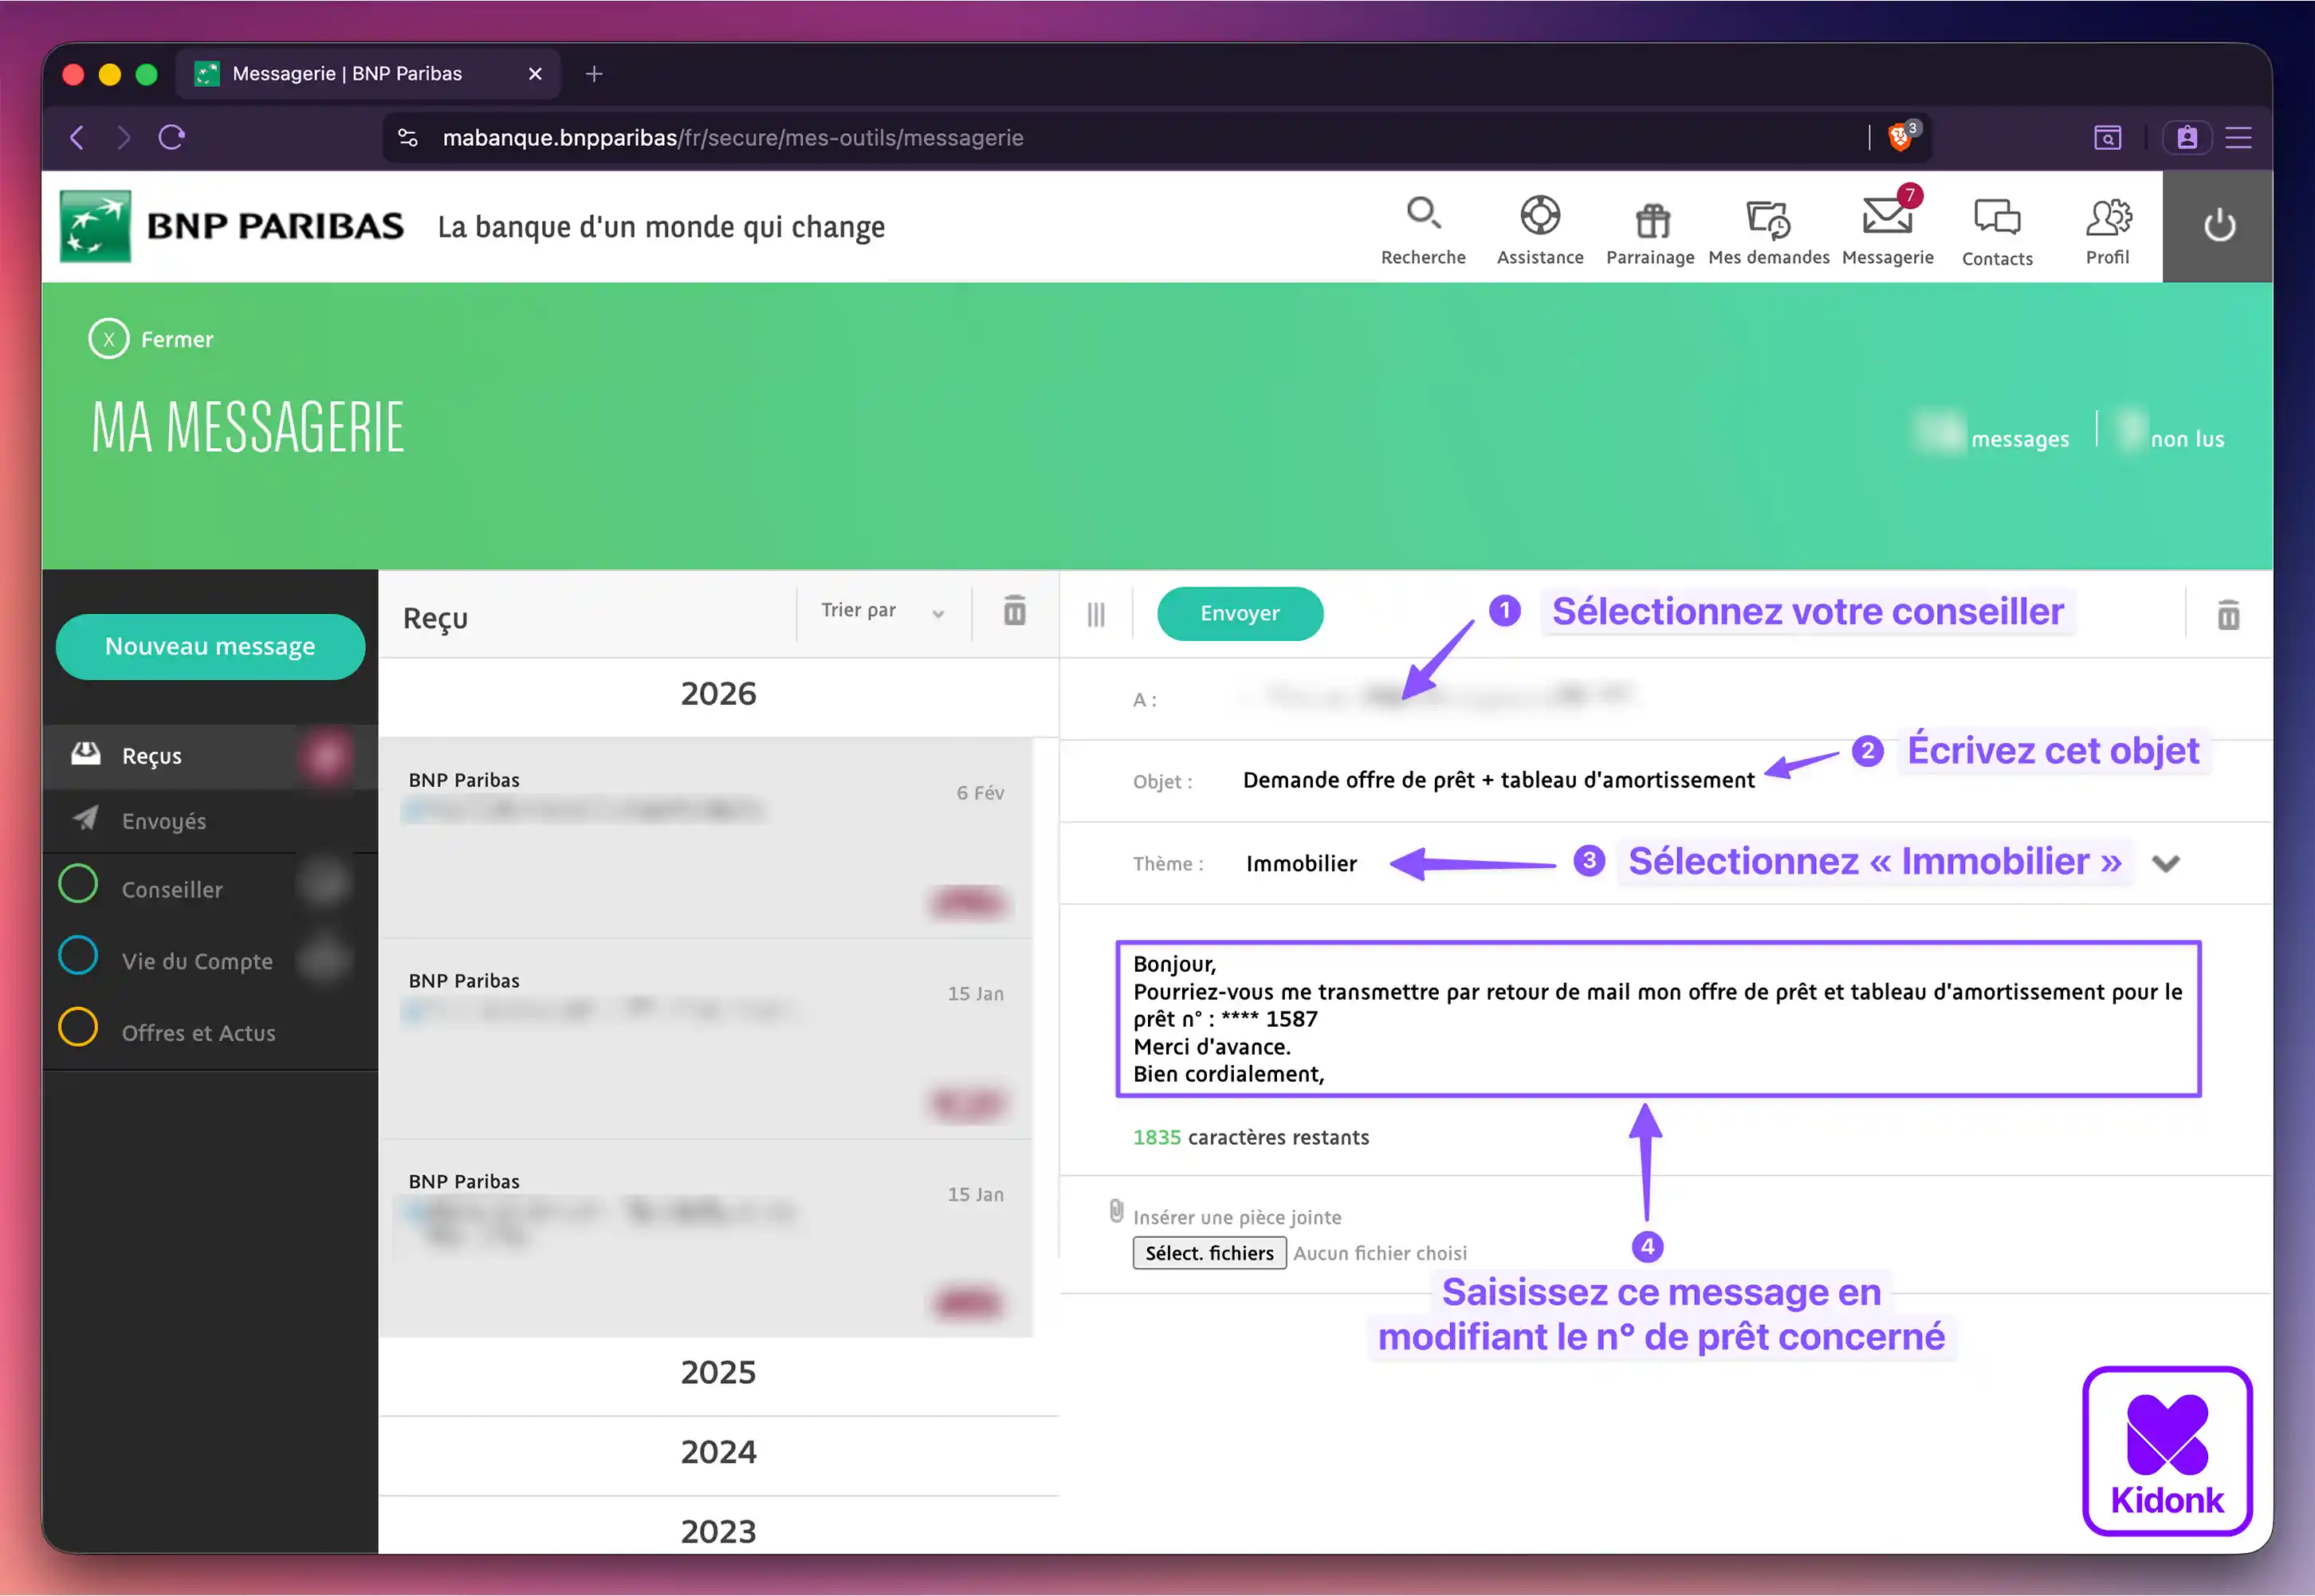
Task: Click the 'messages' counter label
Action: point(2019,439)
